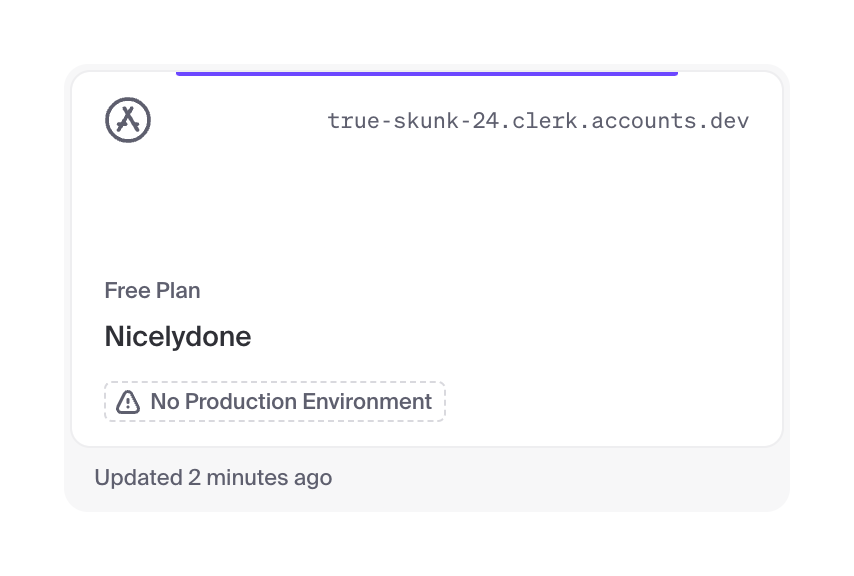
Task: Select the Free Plan label
Action: [152, 290]
